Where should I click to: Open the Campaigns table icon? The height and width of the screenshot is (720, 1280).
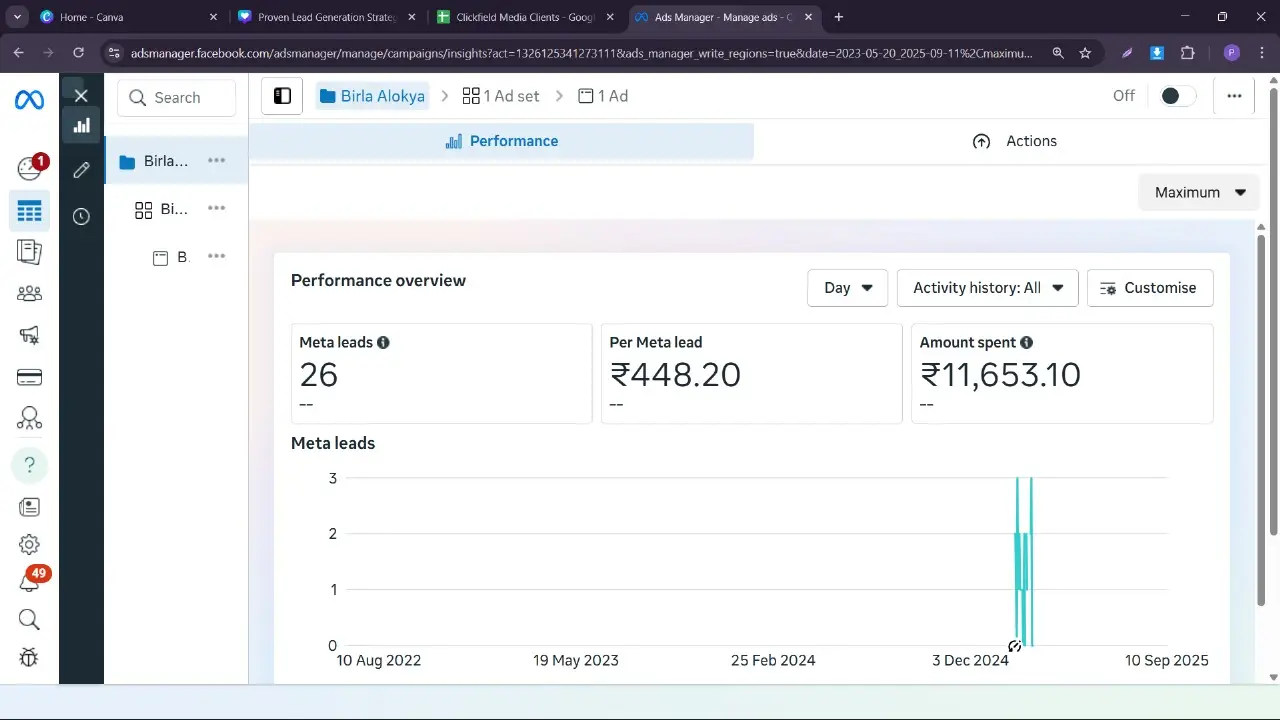(x=29, y=211)
